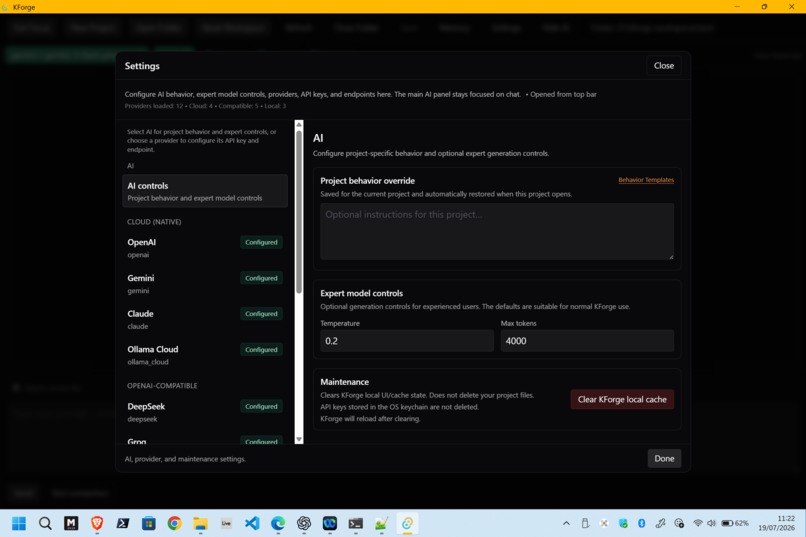Click the provider list scroll-up arrow
Screen dimensions: 806x537
coord(299,125)
